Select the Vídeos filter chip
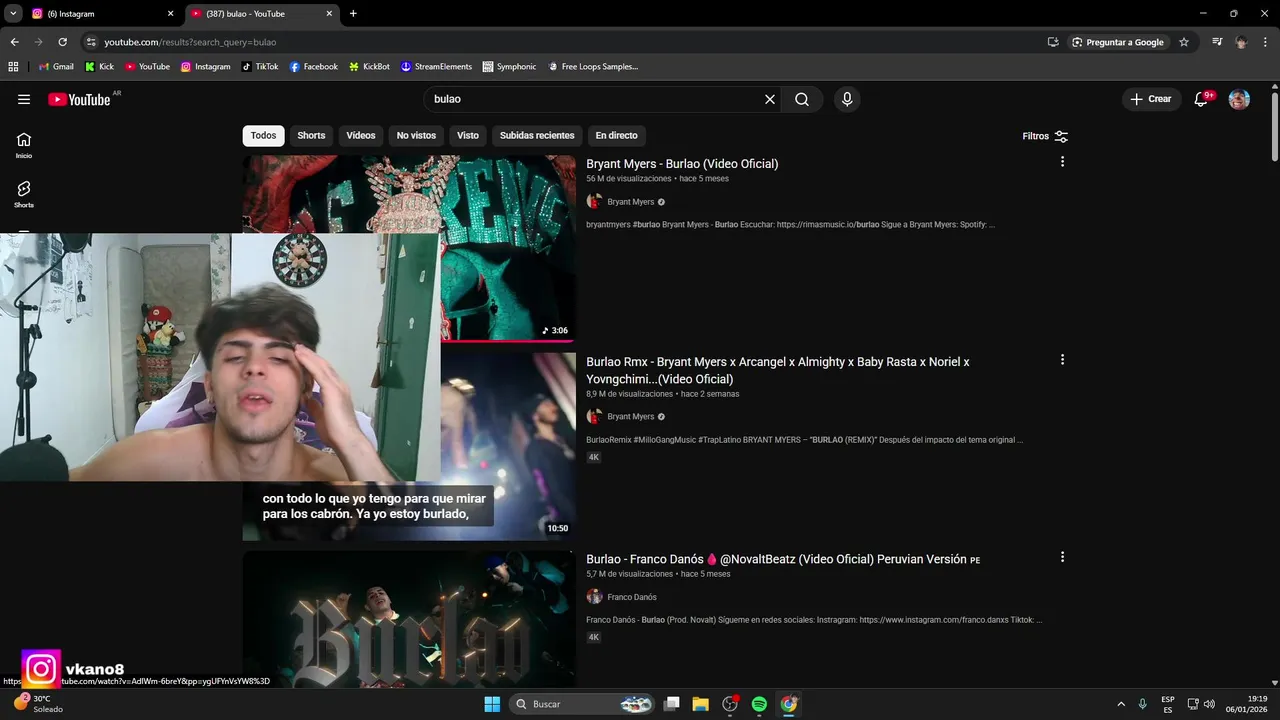 click(x=361, y=135)
